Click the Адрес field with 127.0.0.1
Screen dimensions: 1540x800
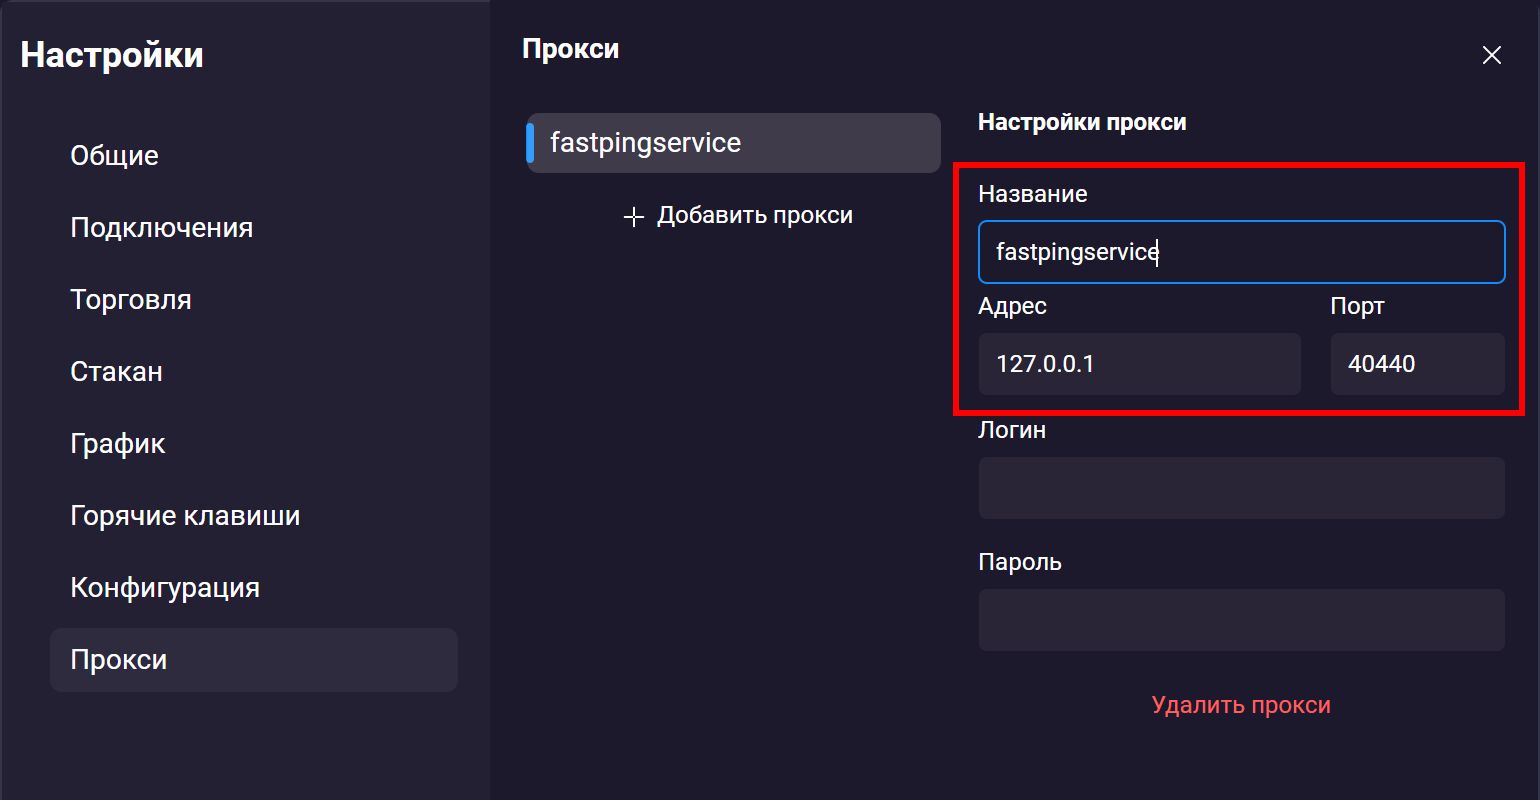[x=1139, y=364]
